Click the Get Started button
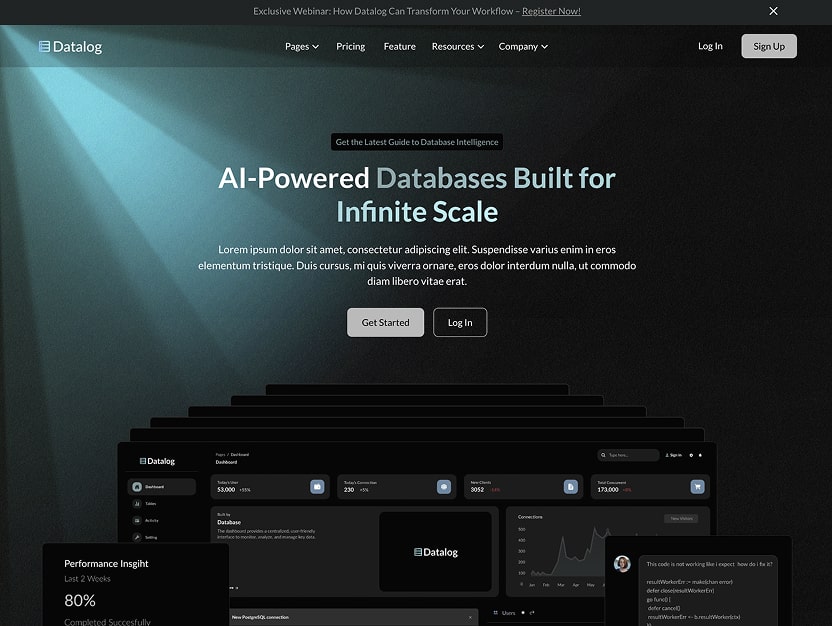This screenshot has height=626, width=832. pos(385,322)
